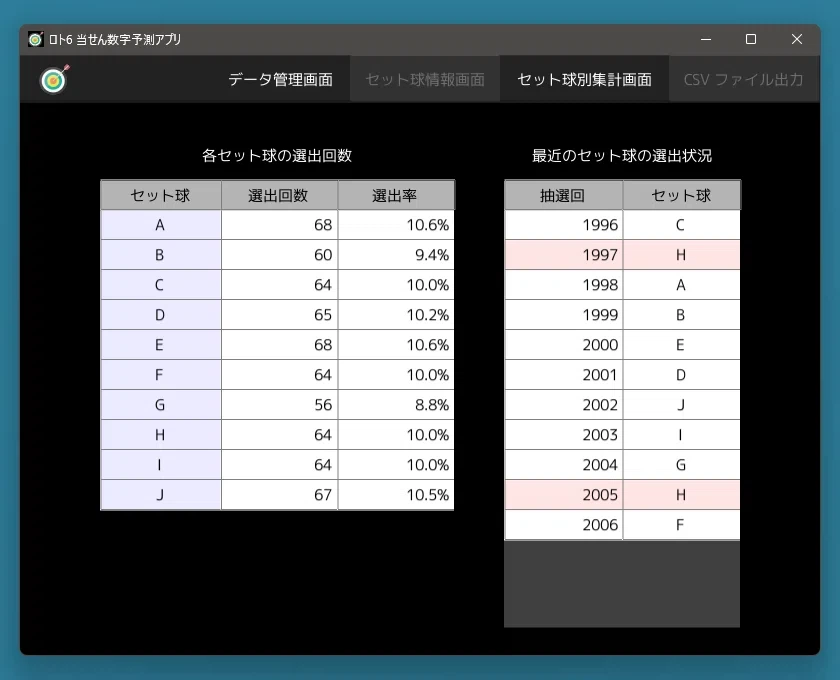Click the 65 count cell for D
This screenshot has height=680, width=840.
(279, 315)
